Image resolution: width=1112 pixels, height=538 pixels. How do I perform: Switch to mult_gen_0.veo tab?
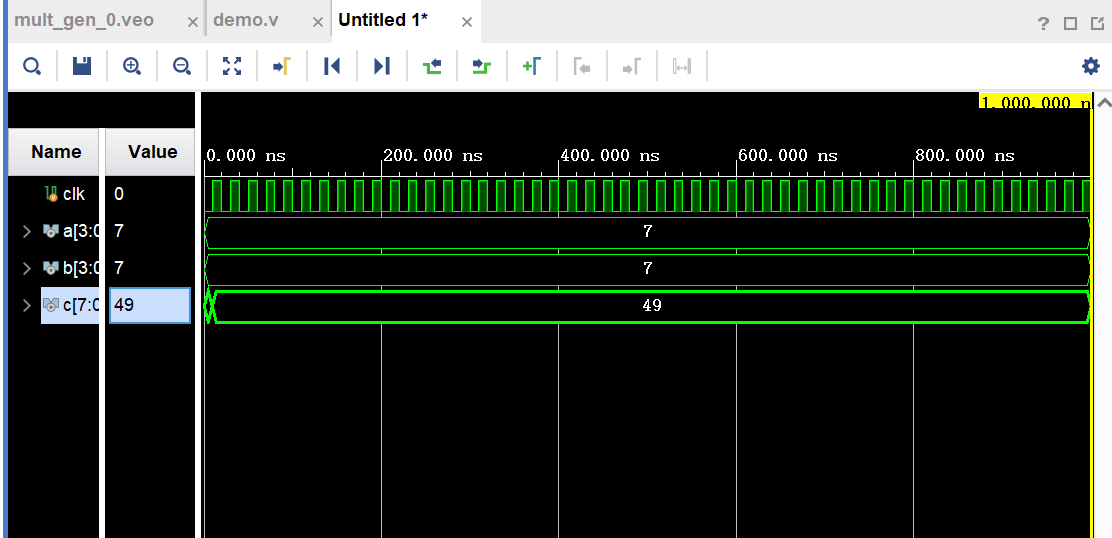coord(84,21)
